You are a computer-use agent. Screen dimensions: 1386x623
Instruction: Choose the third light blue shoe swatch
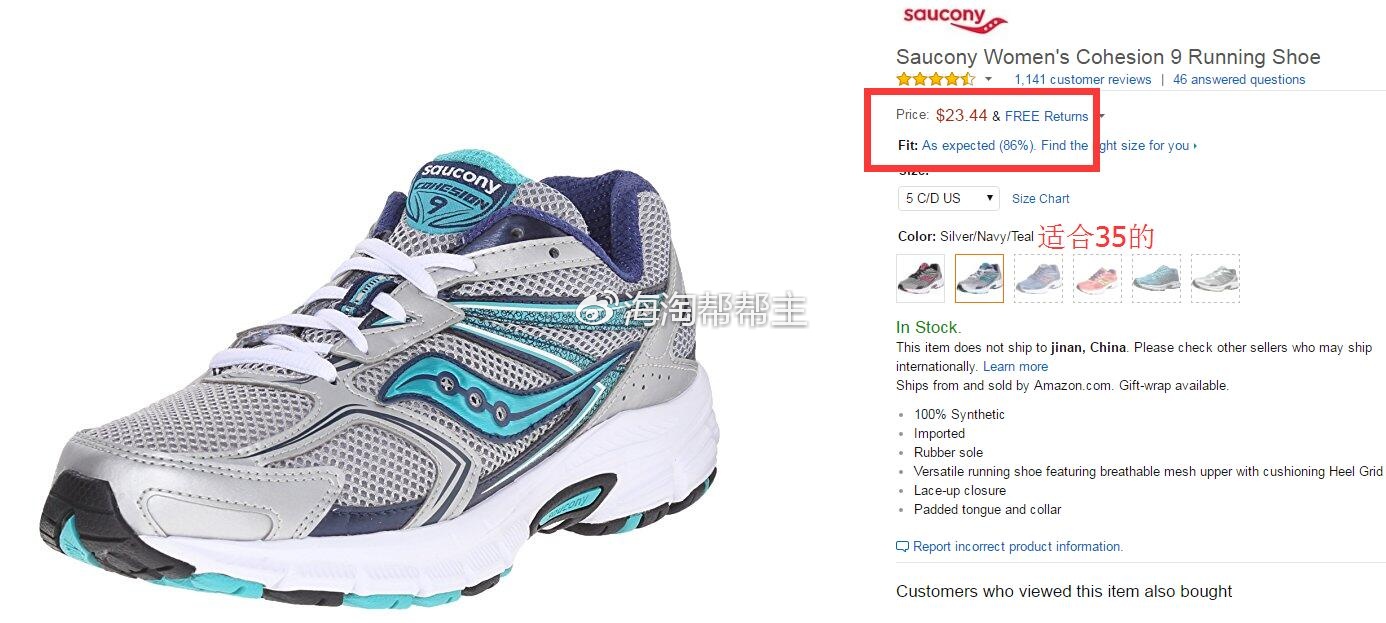coord(1038,278)
